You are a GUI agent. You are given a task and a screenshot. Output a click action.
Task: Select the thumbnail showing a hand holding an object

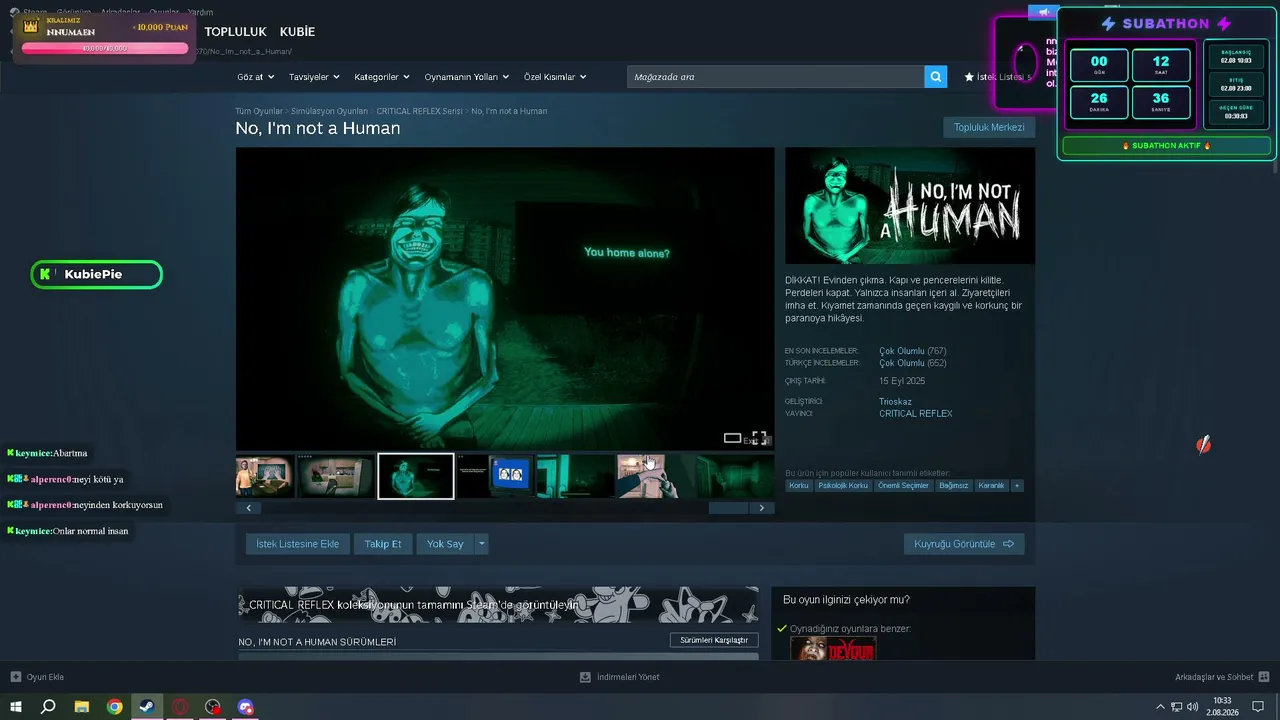pos(655,476)
